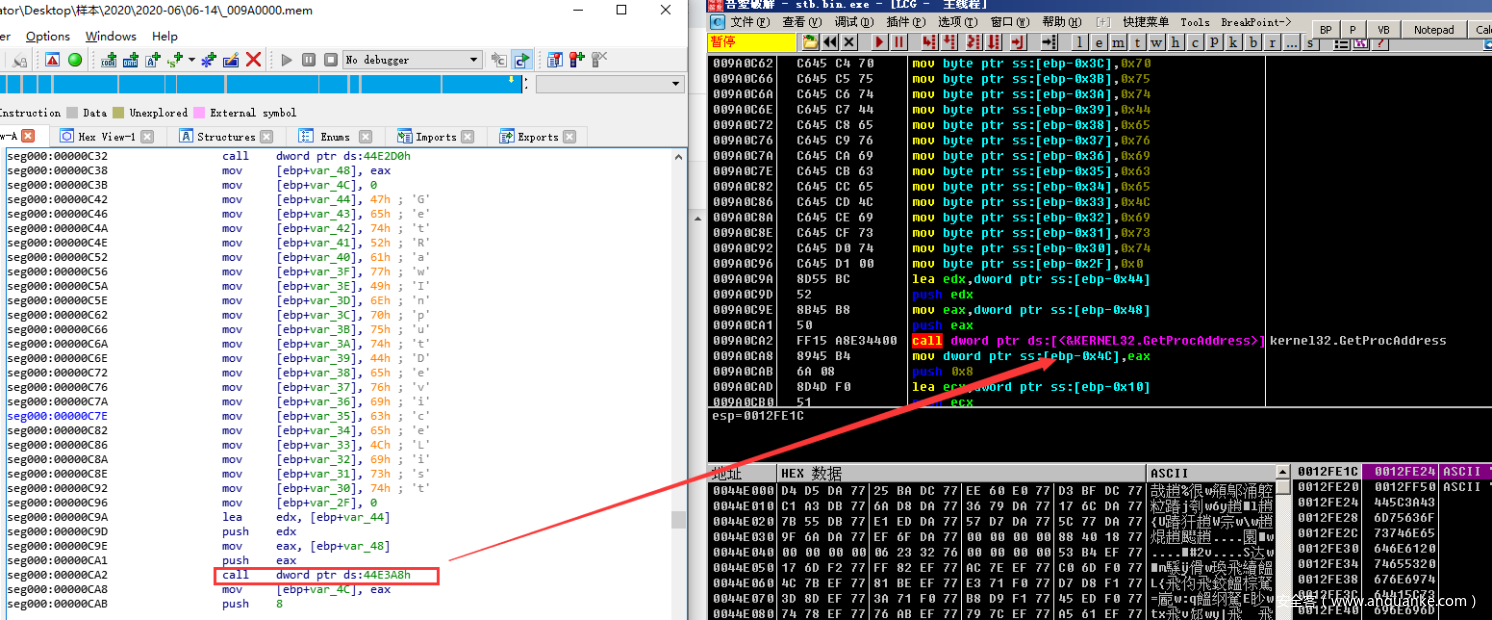The width and height of the screenshot is (1492, 620).
Task: Expand the dropdown arrow beside green plus icon
Action: [x=192, y=60]
